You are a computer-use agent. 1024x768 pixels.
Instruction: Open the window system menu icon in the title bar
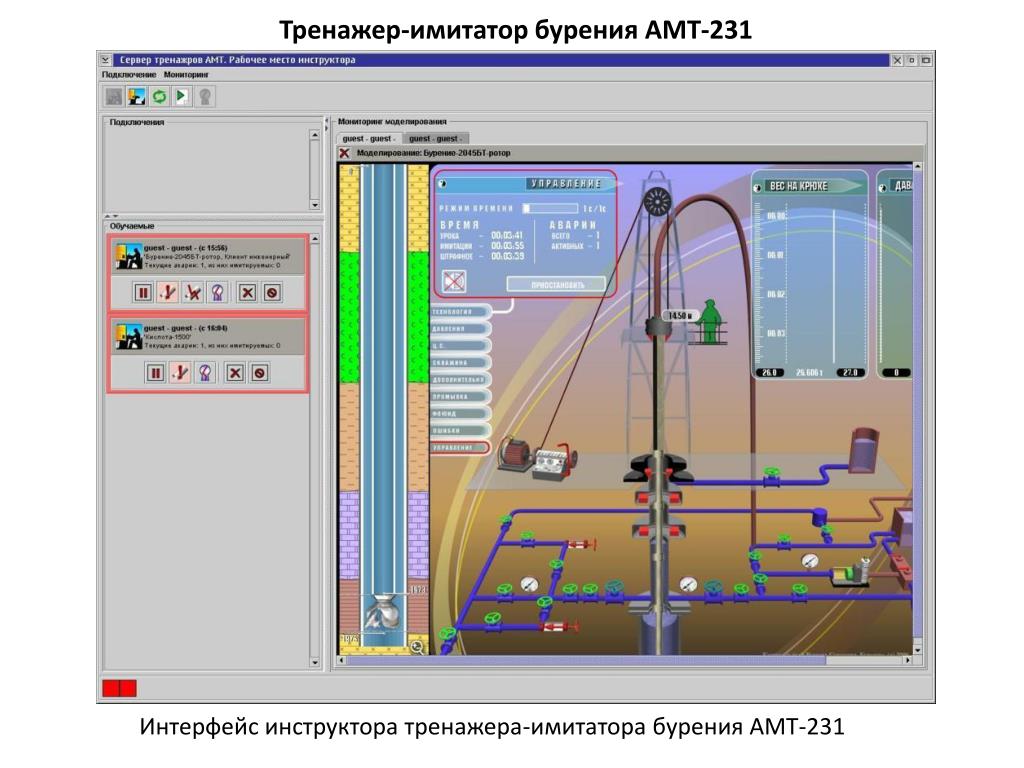click(105, 60)
